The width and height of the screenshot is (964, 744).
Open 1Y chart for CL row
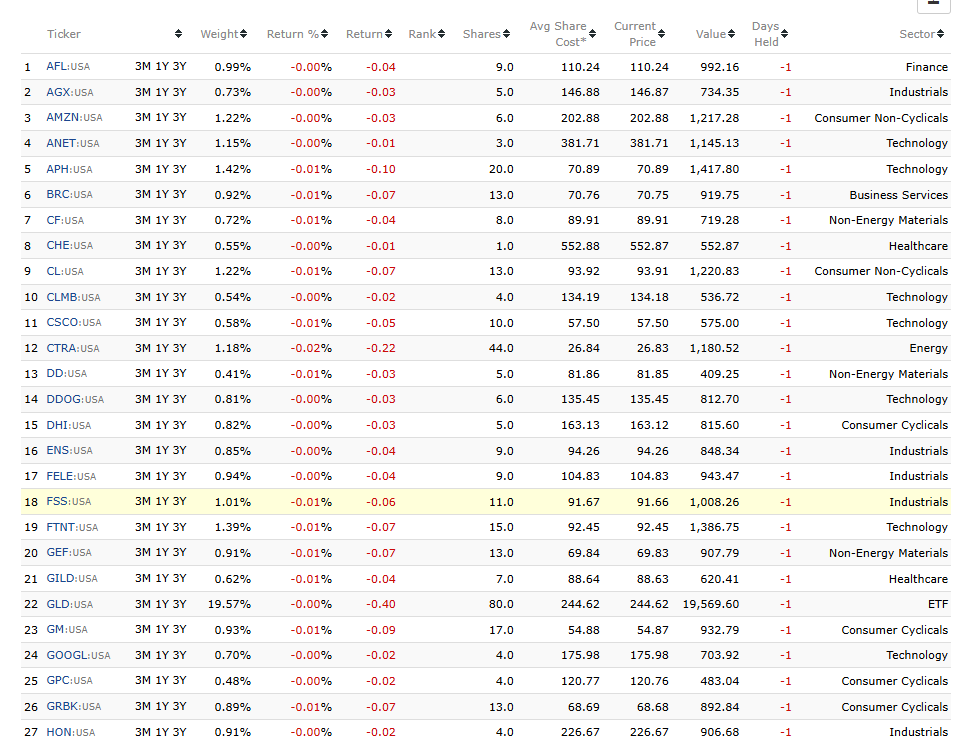pos(162,271)
